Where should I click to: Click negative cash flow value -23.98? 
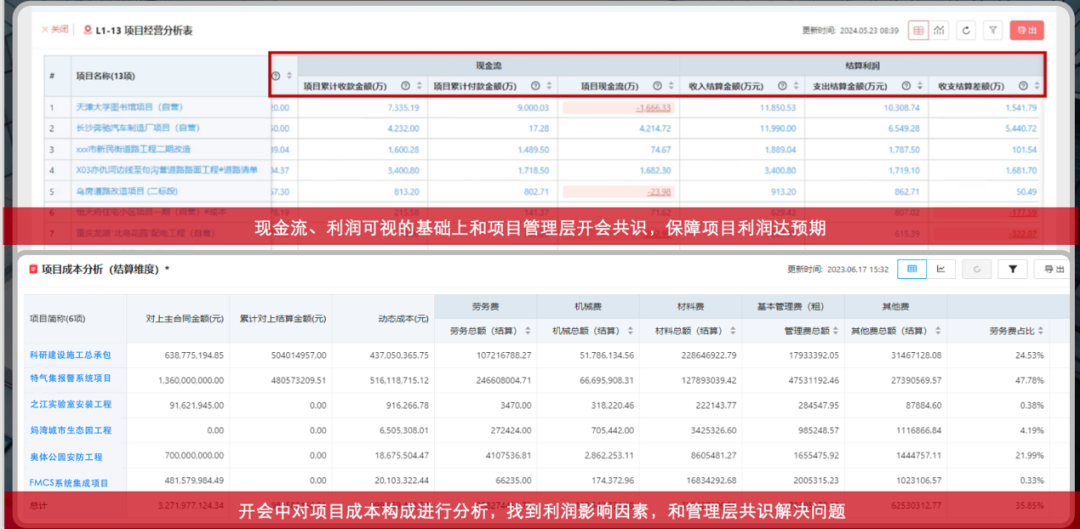659,191
